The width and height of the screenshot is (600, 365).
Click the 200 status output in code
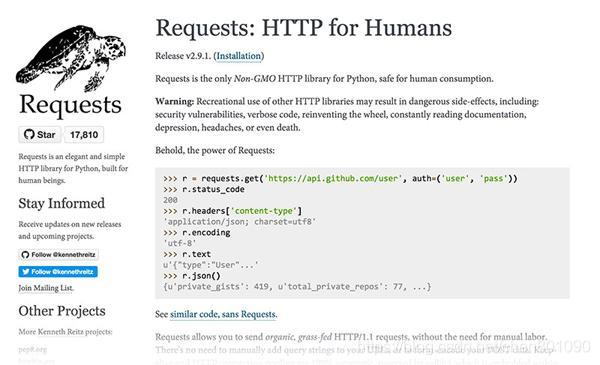170,200
